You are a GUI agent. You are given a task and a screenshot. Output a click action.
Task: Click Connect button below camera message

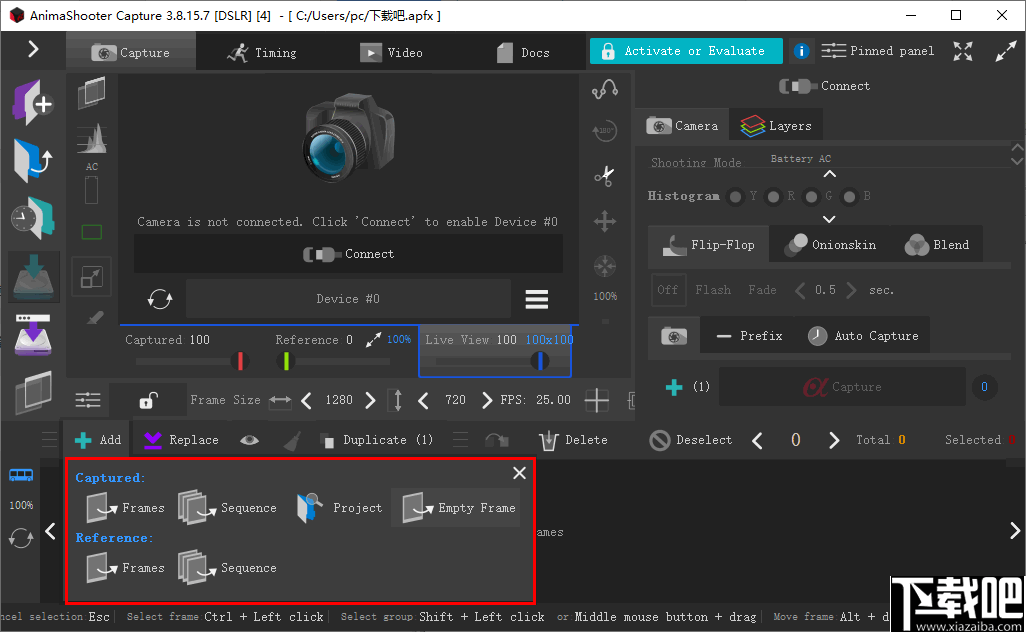click(348, 254)
